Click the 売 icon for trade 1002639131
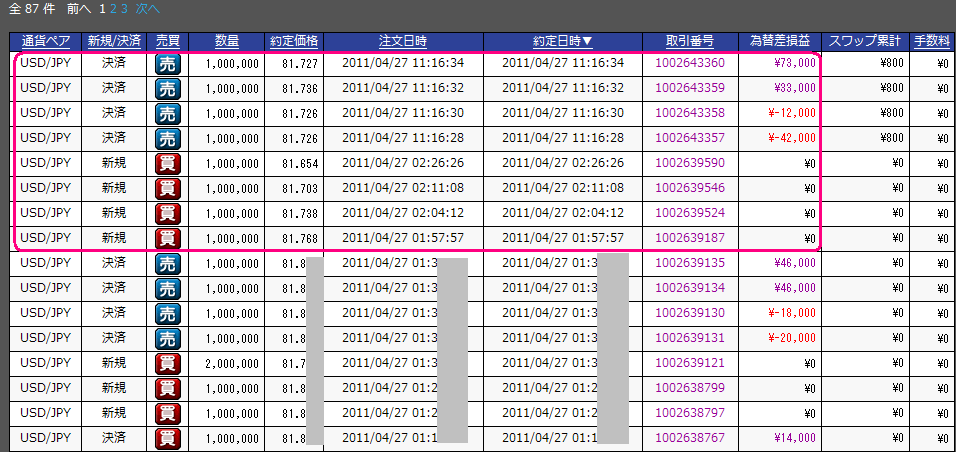Screen dimensions: 956x452 click(x=168, y=338)
